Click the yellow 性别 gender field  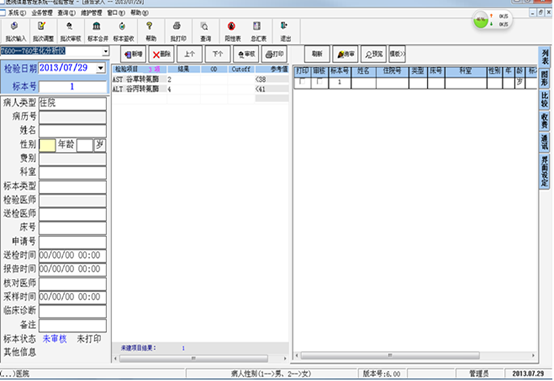pos(47,145)
